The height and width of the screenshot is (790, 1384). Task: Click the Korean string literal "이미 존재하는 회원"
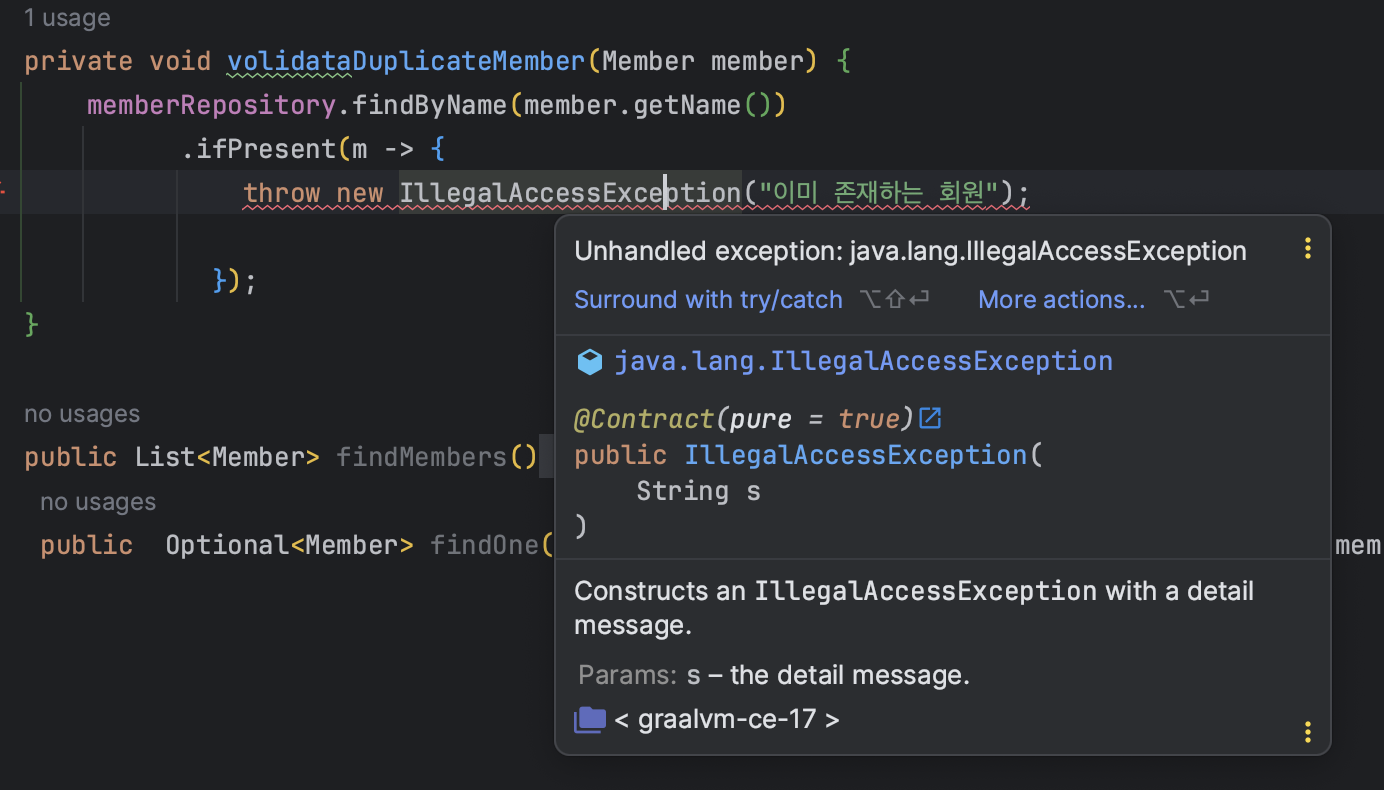tap(879, 193)
